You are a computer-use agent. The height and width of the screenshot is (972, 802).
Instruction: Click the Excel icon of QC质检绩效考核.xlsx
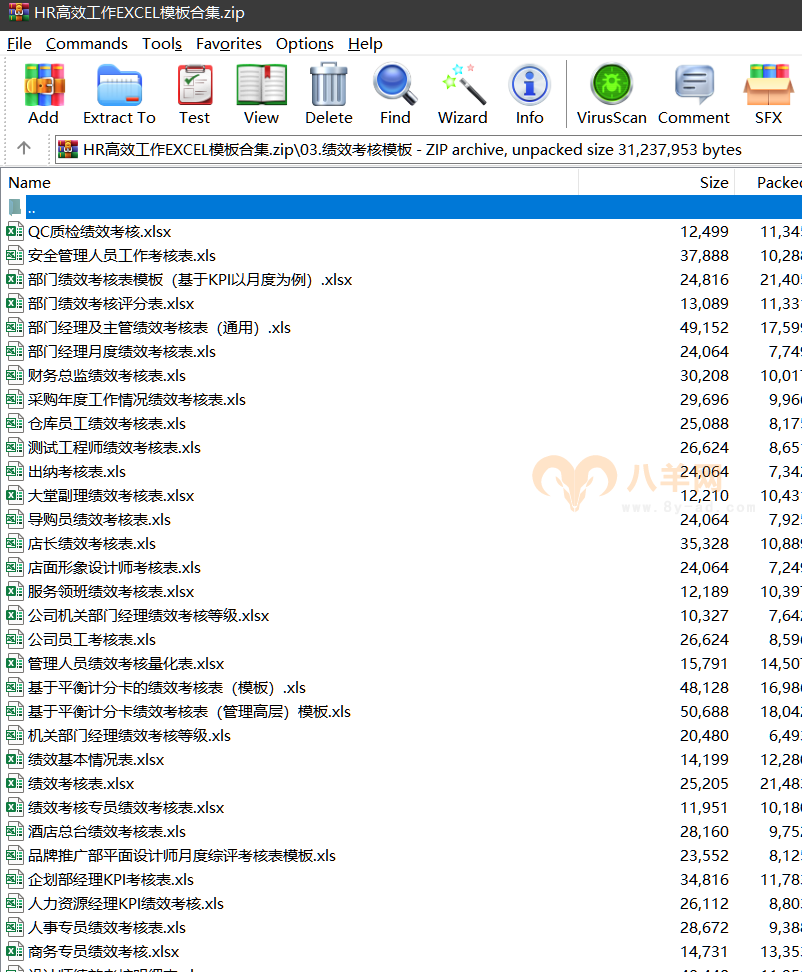(15, 232)
